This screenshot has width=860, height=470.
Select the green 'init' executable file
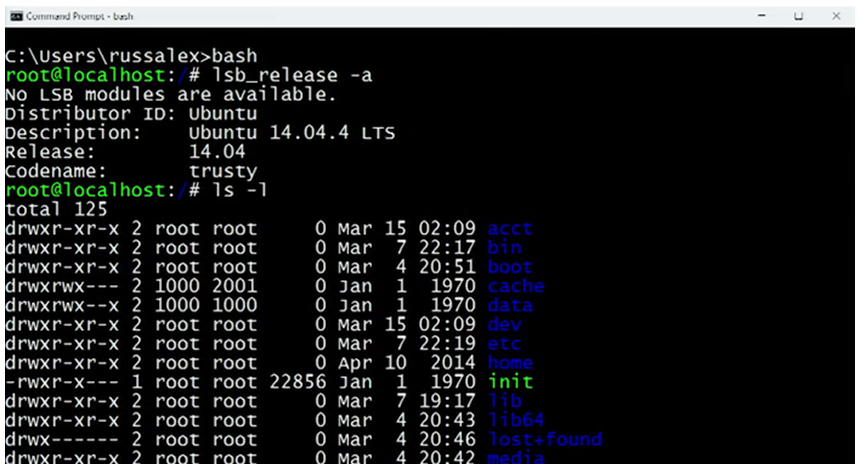click(x=510, y=382)
